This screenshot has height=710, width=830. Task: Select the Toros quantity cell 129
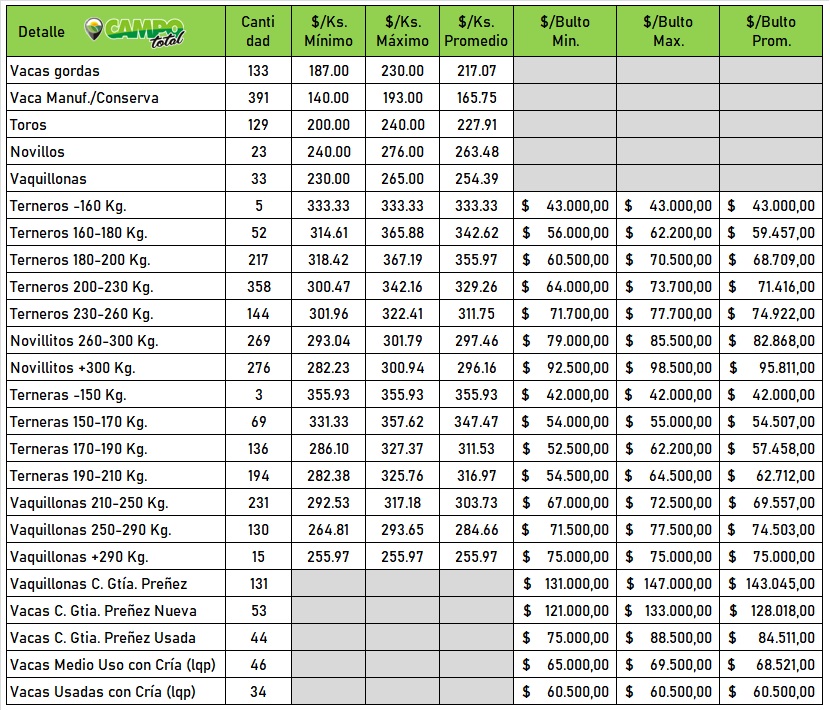[258, 125]
